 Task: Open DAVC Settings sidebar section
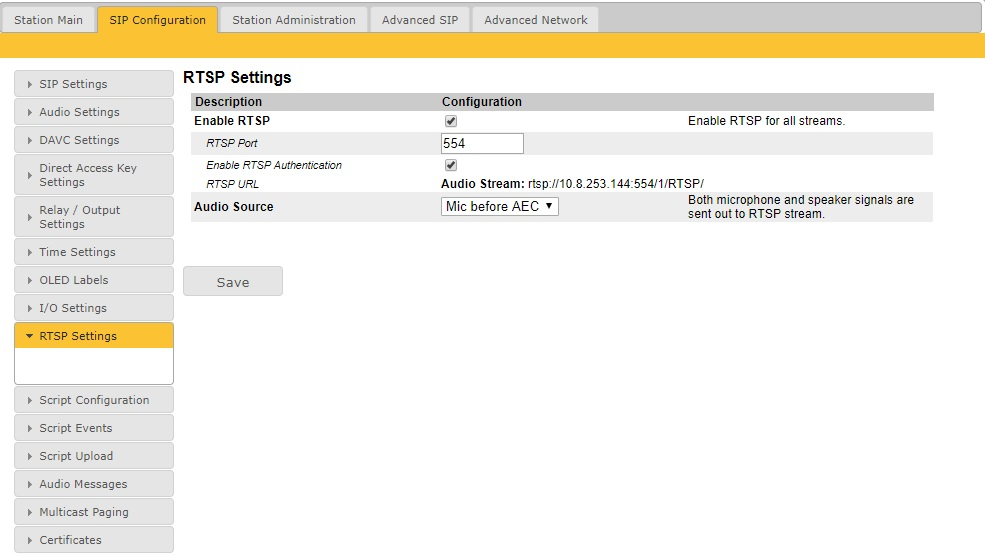(x=94, y=140)
